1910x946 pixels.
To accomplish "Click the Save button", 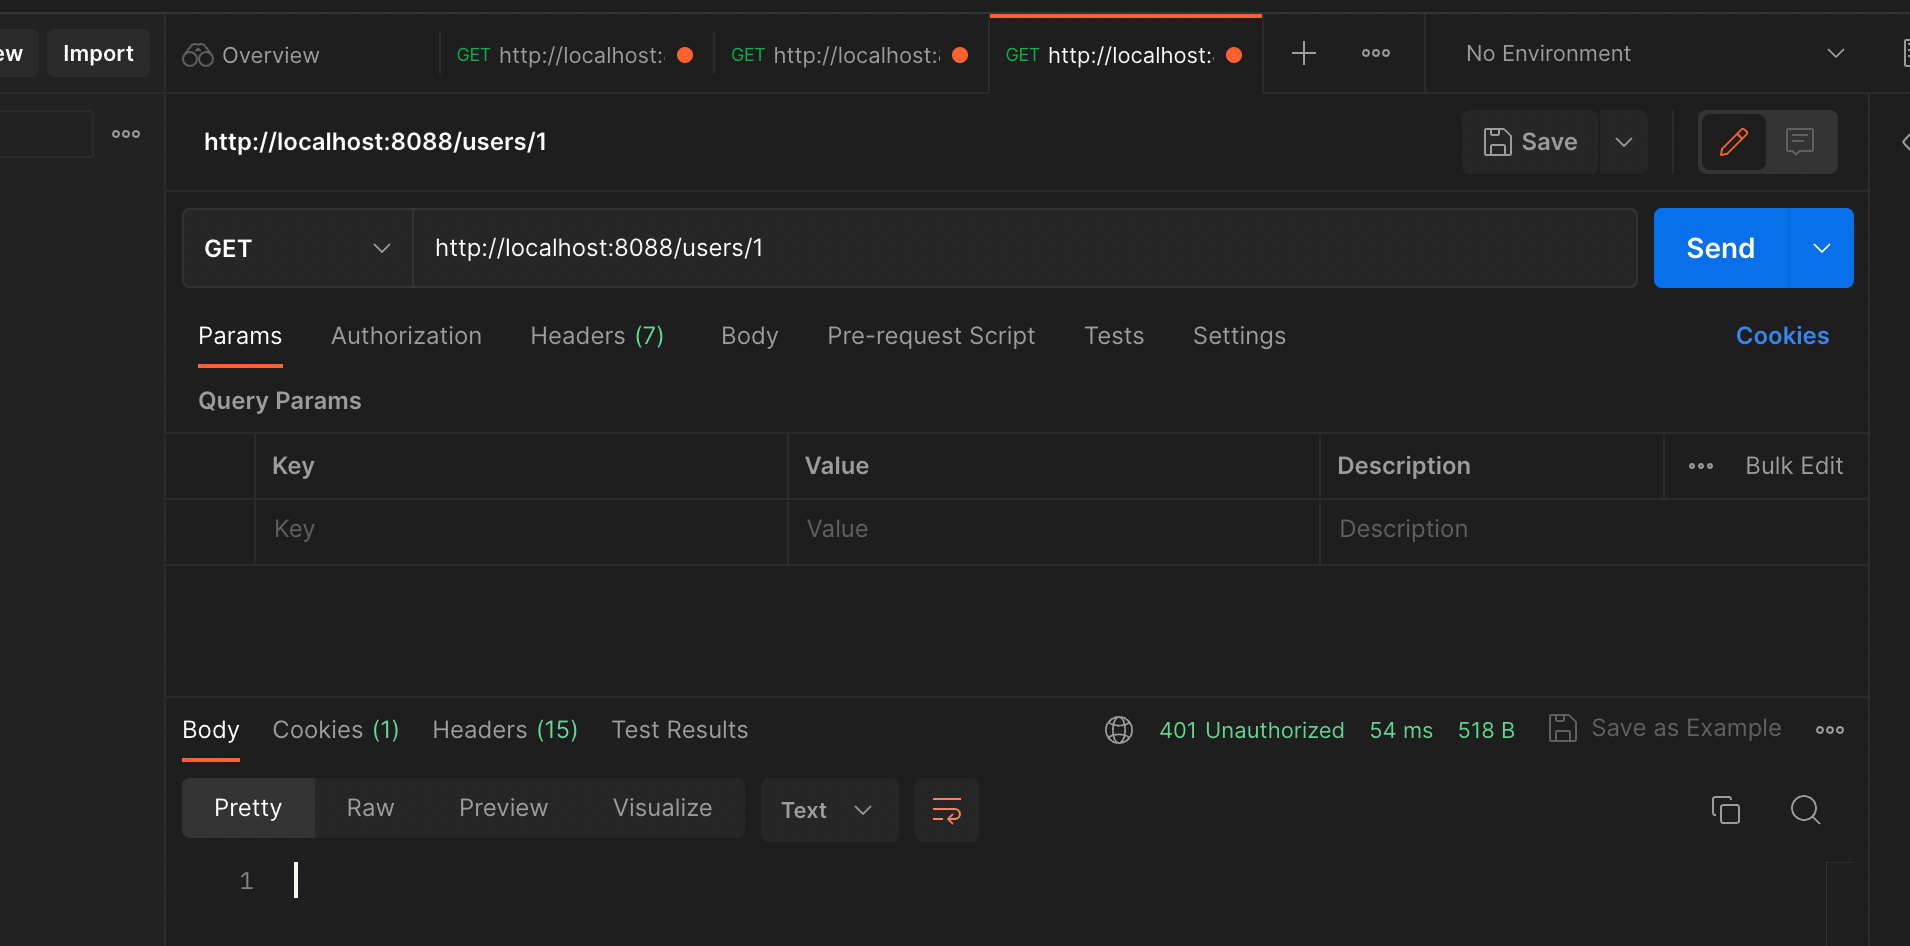I will pyautogui.click(x=1530, y=142).
